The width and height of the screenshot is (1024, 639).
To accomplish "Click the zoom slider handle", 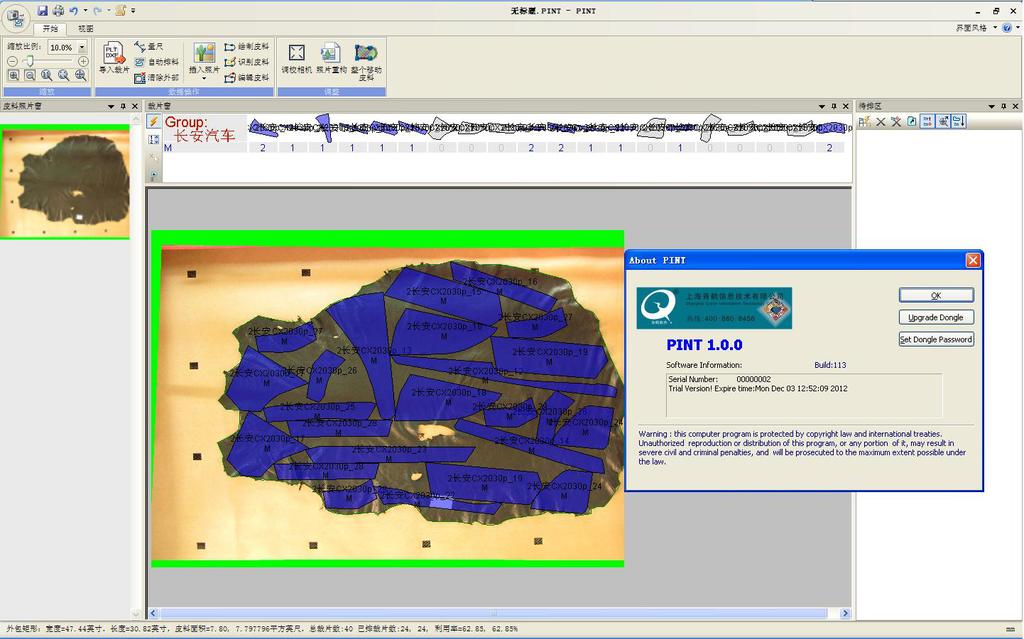I will click(x=29, y=61).
